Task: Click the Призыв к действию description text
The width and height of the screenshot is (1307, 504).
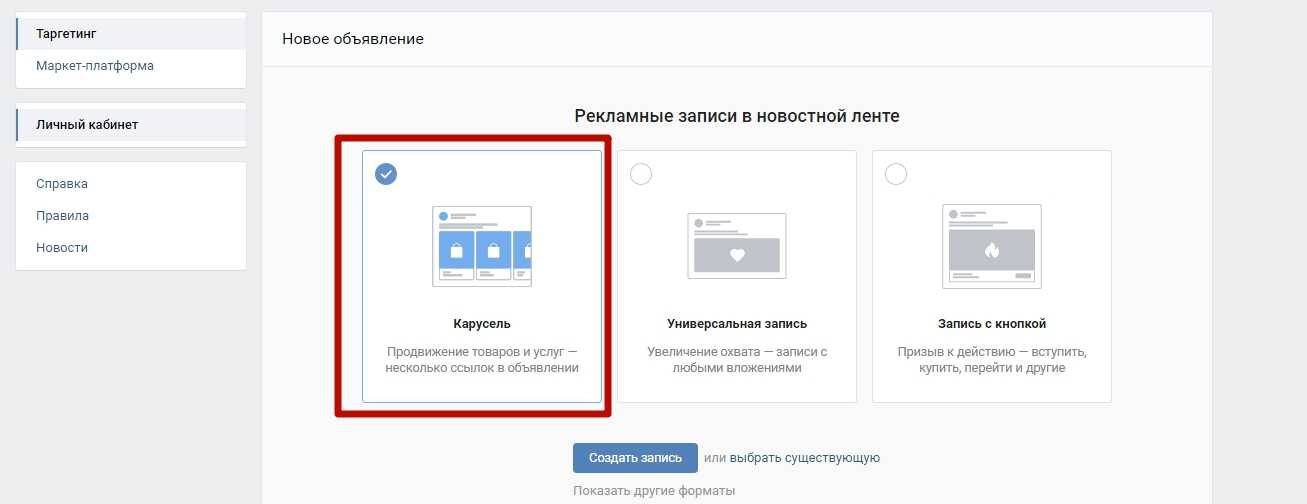Action: (x=992, y=360)
